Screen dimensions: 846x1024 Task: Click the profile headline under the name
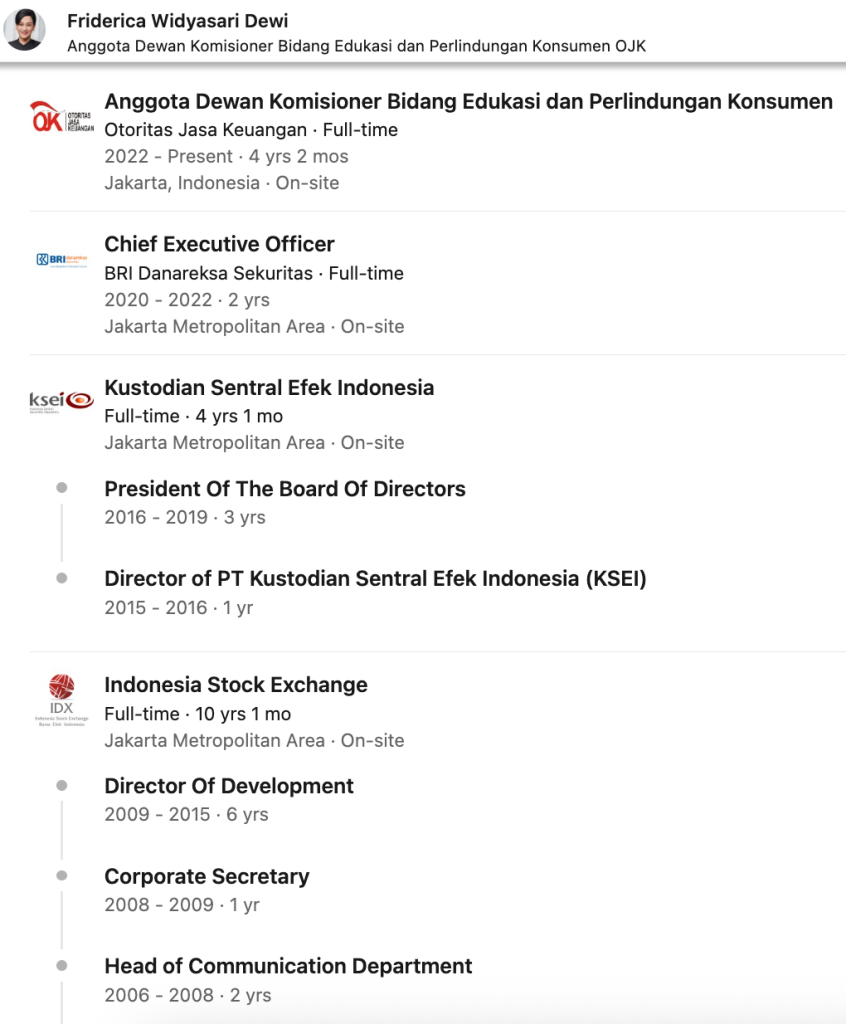point(363,47)
